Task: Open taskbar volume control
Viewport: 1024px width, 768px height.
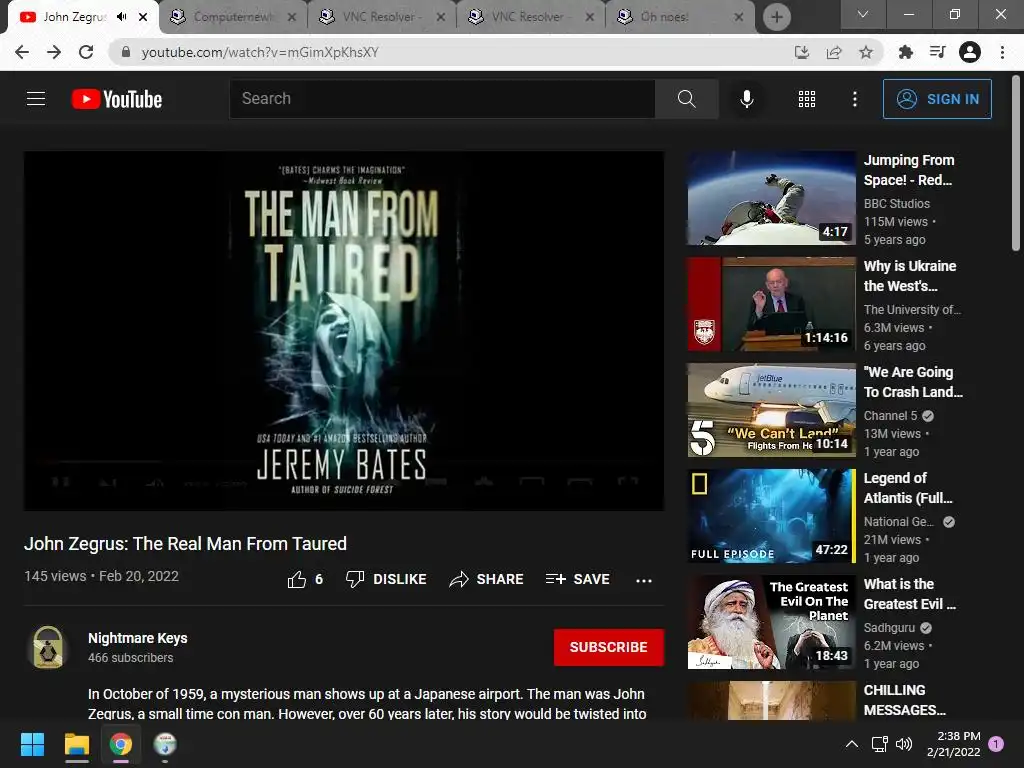Action: 904,744
